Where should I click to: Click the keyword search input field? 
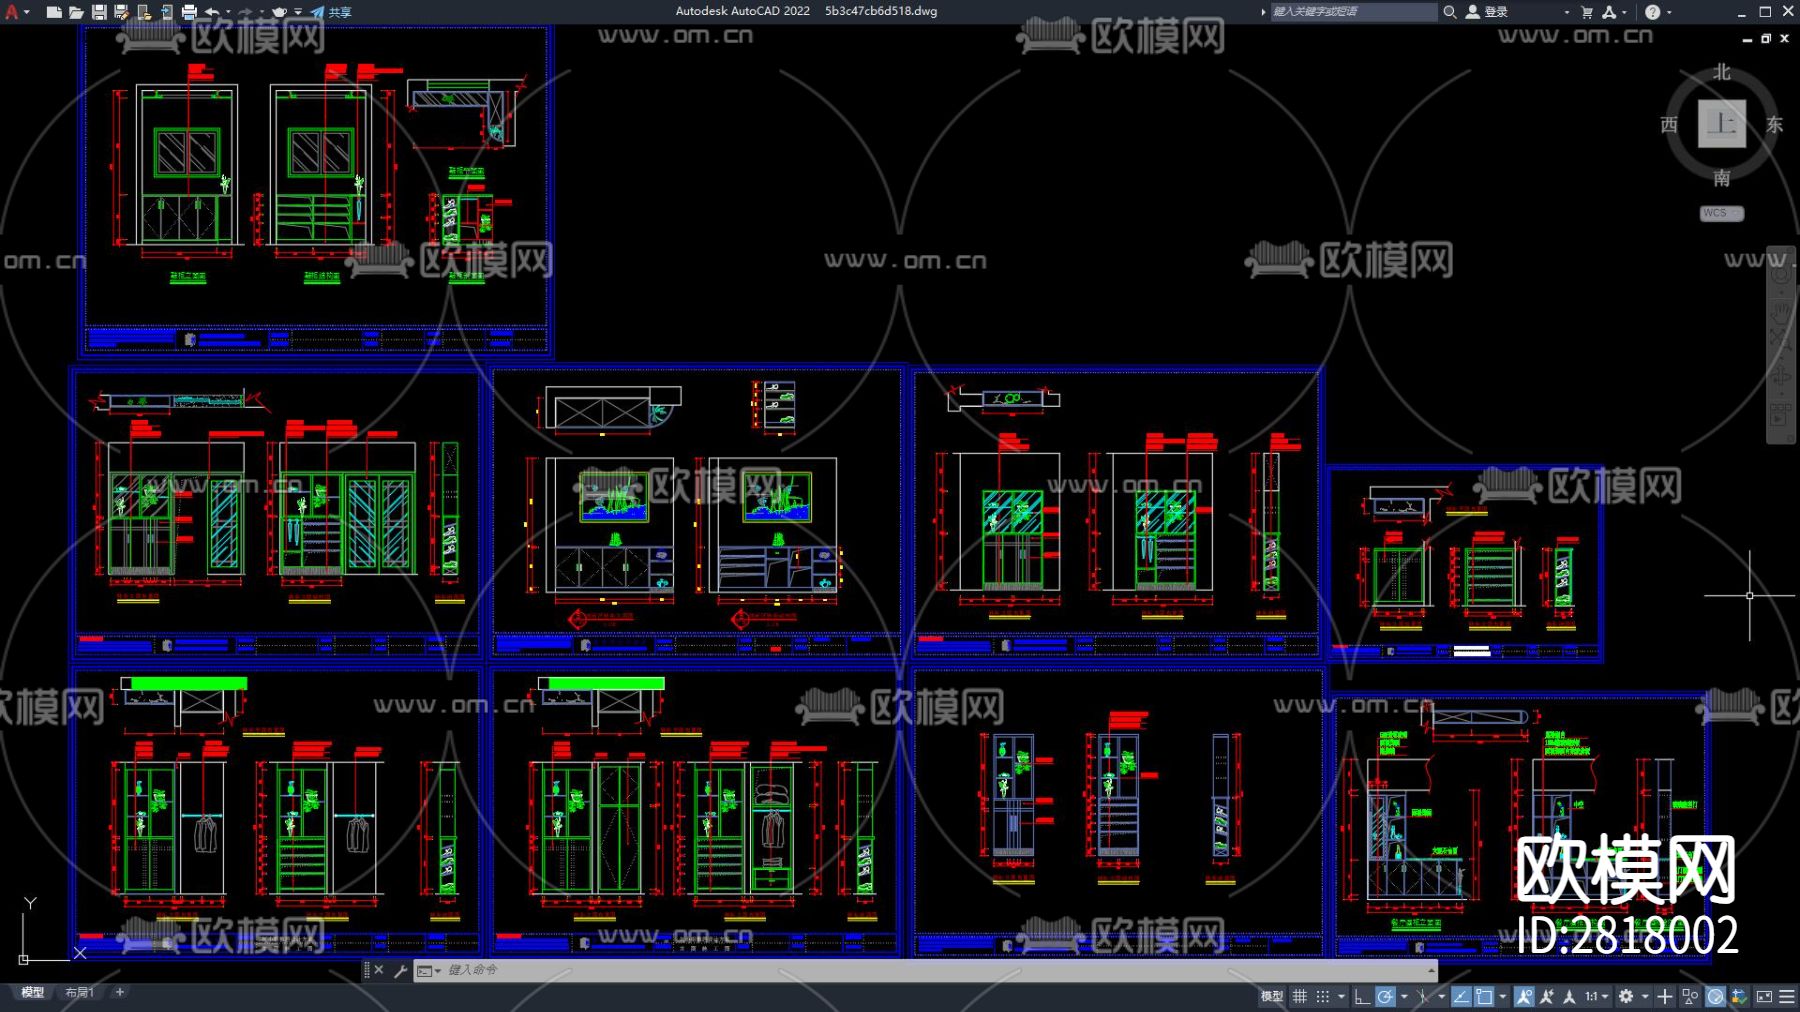pos(1353,12)
